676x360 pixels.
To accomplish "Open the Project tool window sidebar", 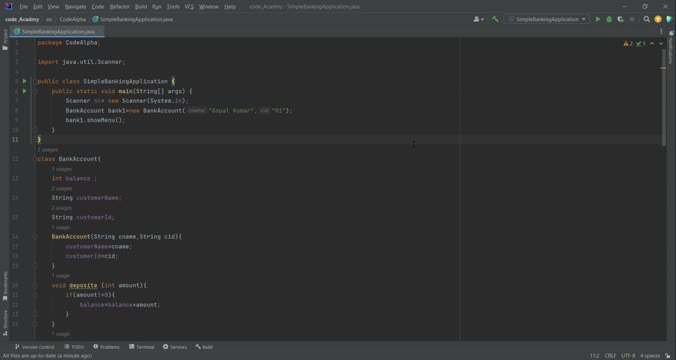I will point(5,40).
